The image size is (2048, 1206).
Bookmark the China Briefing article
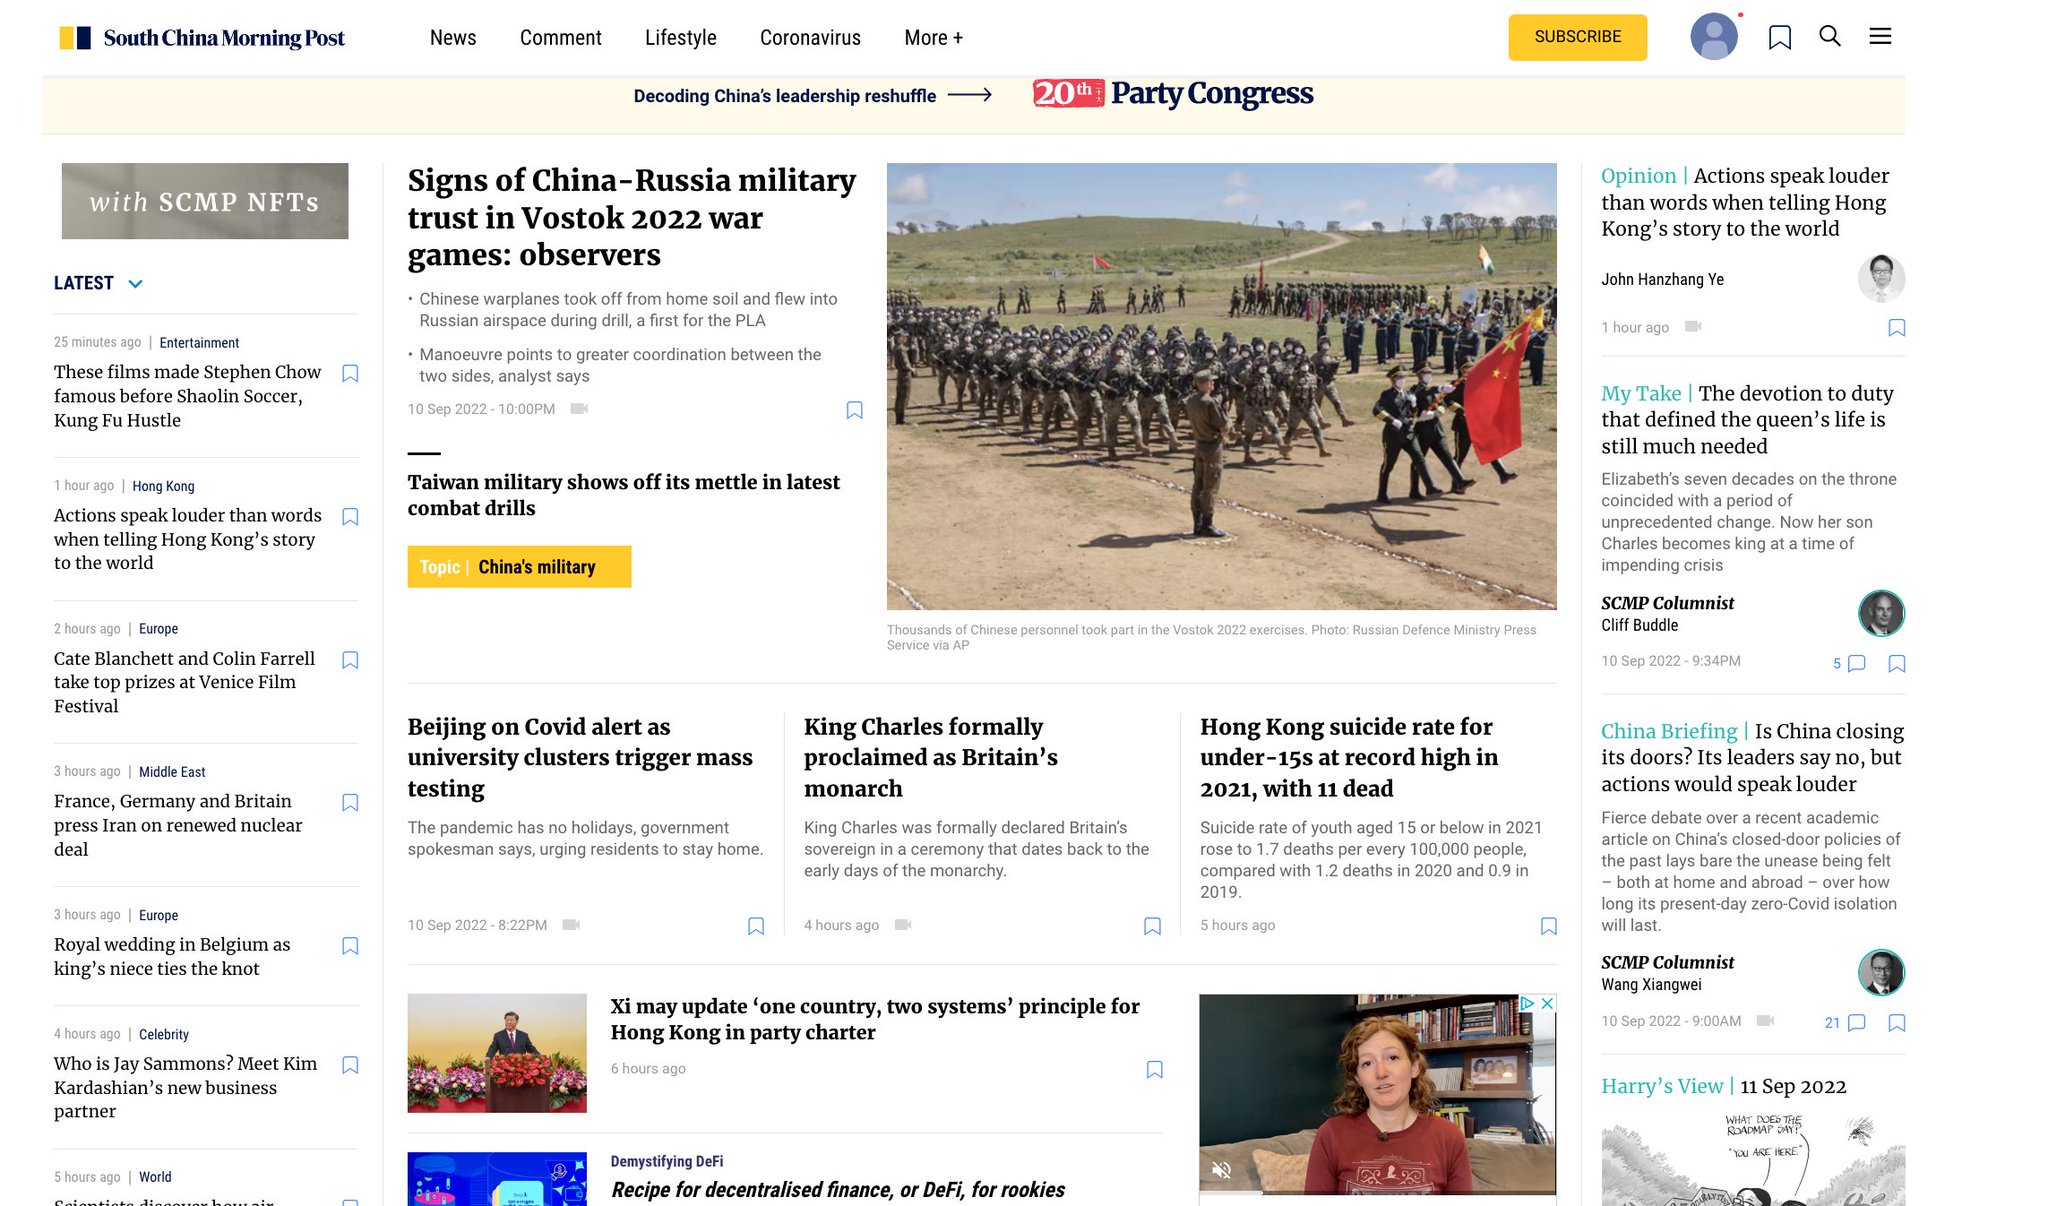pos(1896,1023)
